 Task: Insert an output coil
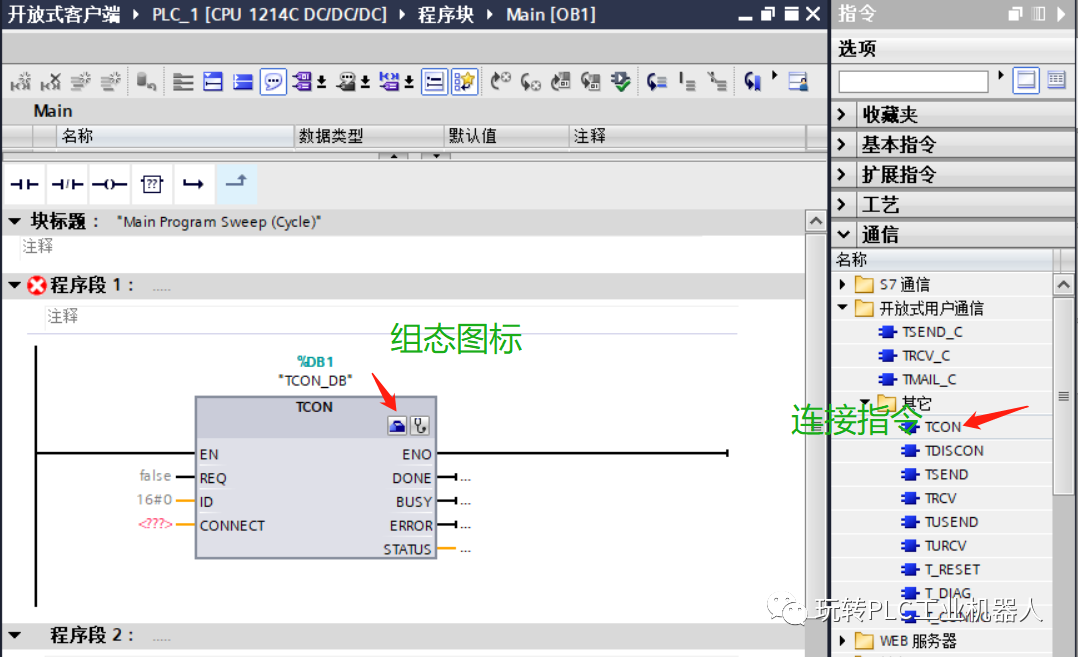108,183
